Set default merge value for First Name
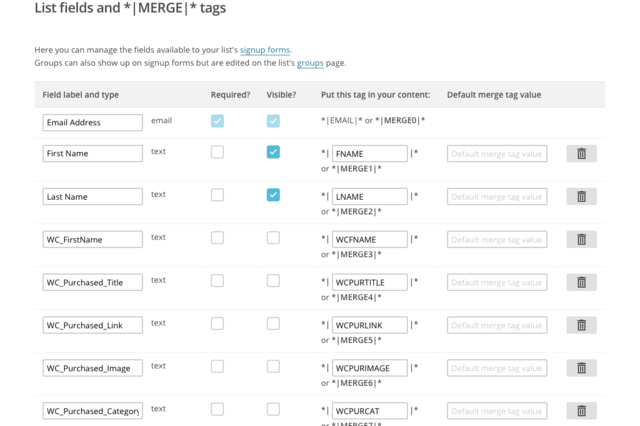The image size is (640, 426). 497,154
